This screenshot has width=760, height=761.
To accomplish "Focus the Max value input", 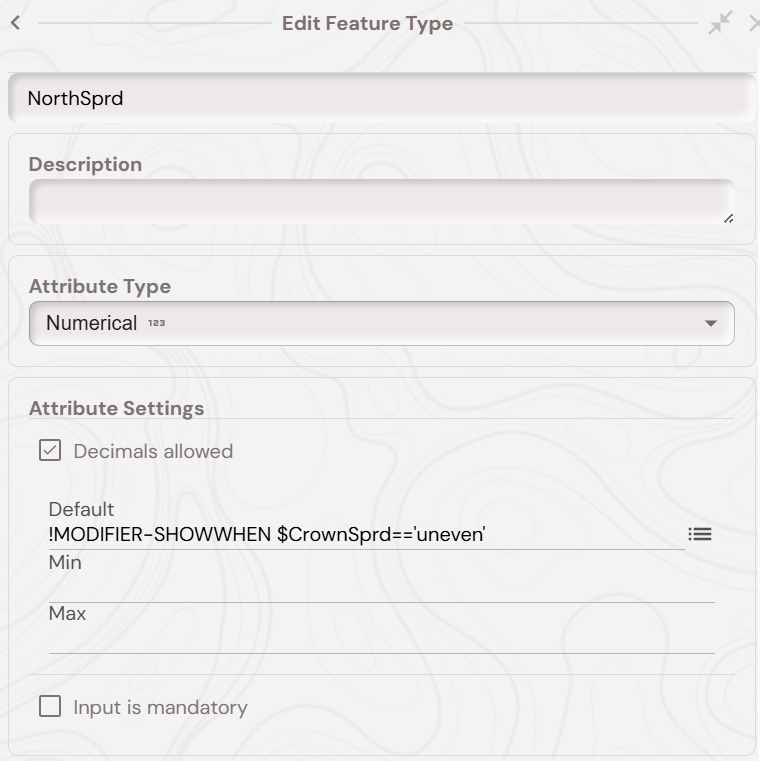I will pyautogui.click(x=380, y=639).
